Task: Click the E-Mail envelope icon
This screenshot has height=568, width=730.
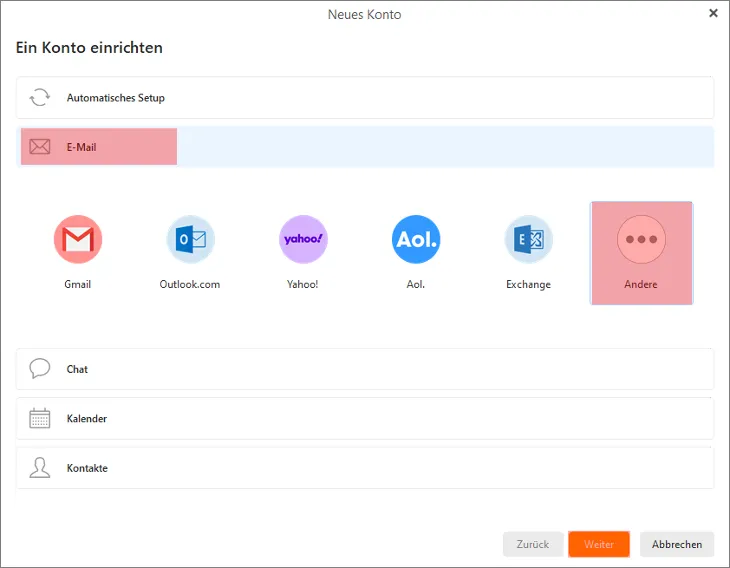Action: click(x=40, y=147)
